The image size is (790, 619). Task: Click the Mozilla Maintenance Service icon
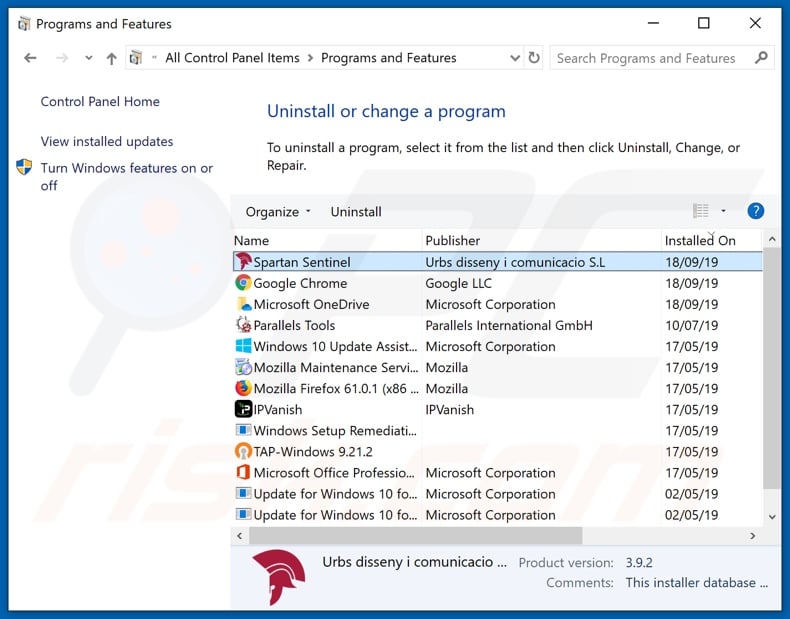243,367
